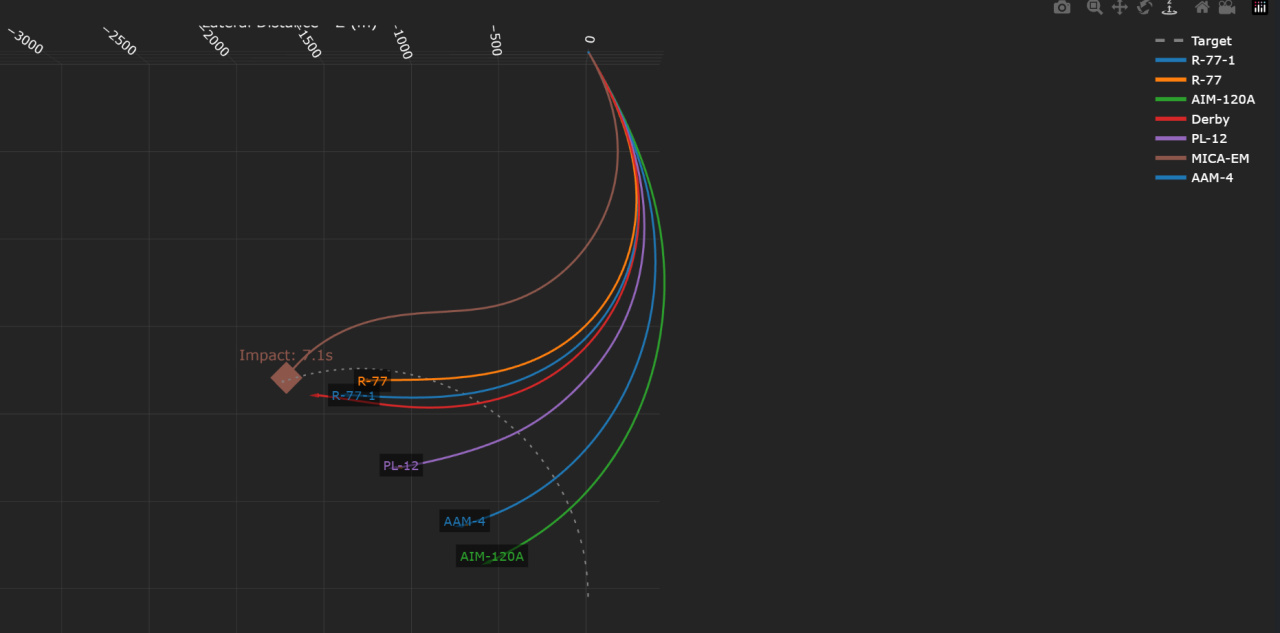This screenshot has height=633, width=1280.
Task: Click the MICA-EM impact diamond marker
Action: pyautogui.click(x=286, y=377)
